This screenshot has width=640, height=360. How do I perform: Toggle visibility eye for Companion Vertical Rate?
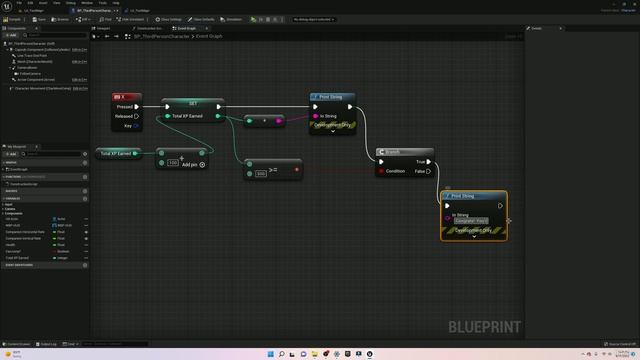(86, 238)
